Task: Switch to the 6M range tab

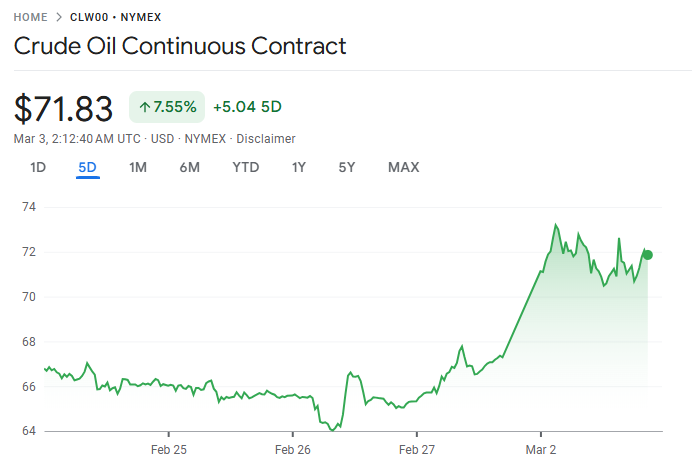Action: [190, 167]
